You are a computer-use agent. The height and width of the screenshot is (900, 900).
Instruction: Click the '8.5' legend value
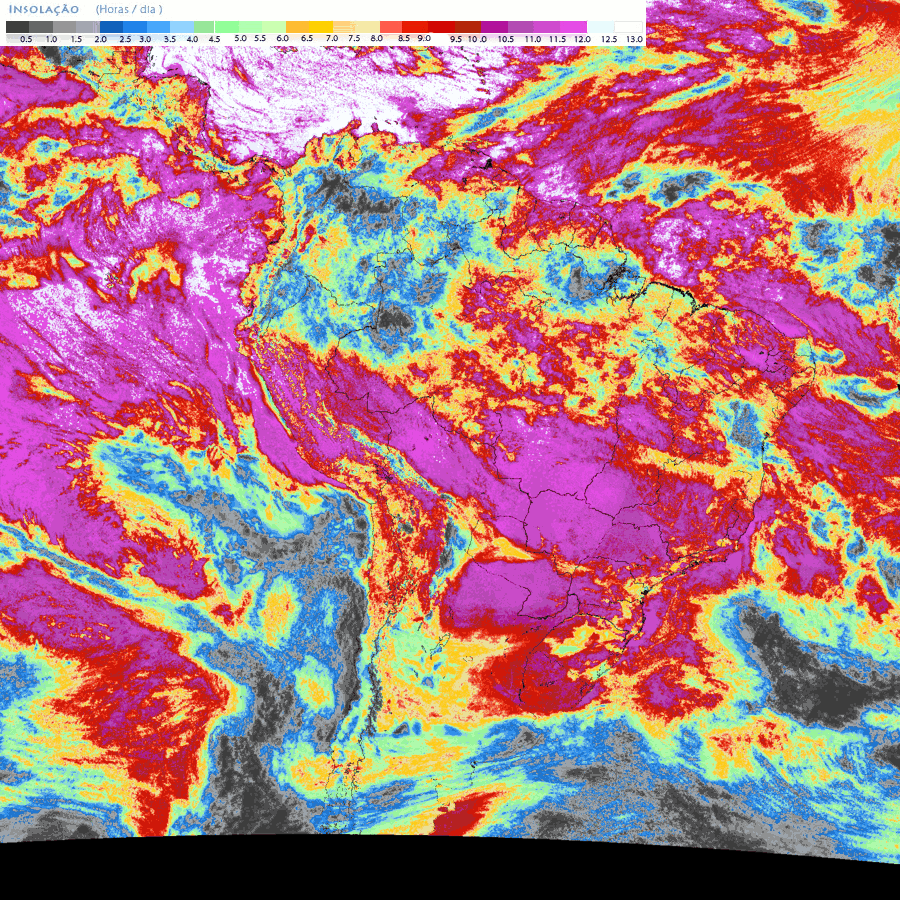coord(404,38)
